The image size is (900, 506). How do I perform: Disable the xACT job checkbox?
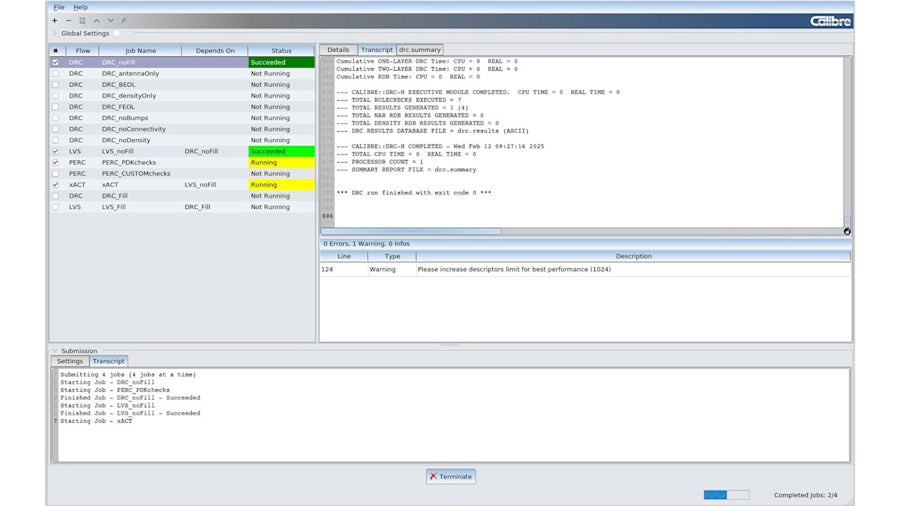click(56, 185)
